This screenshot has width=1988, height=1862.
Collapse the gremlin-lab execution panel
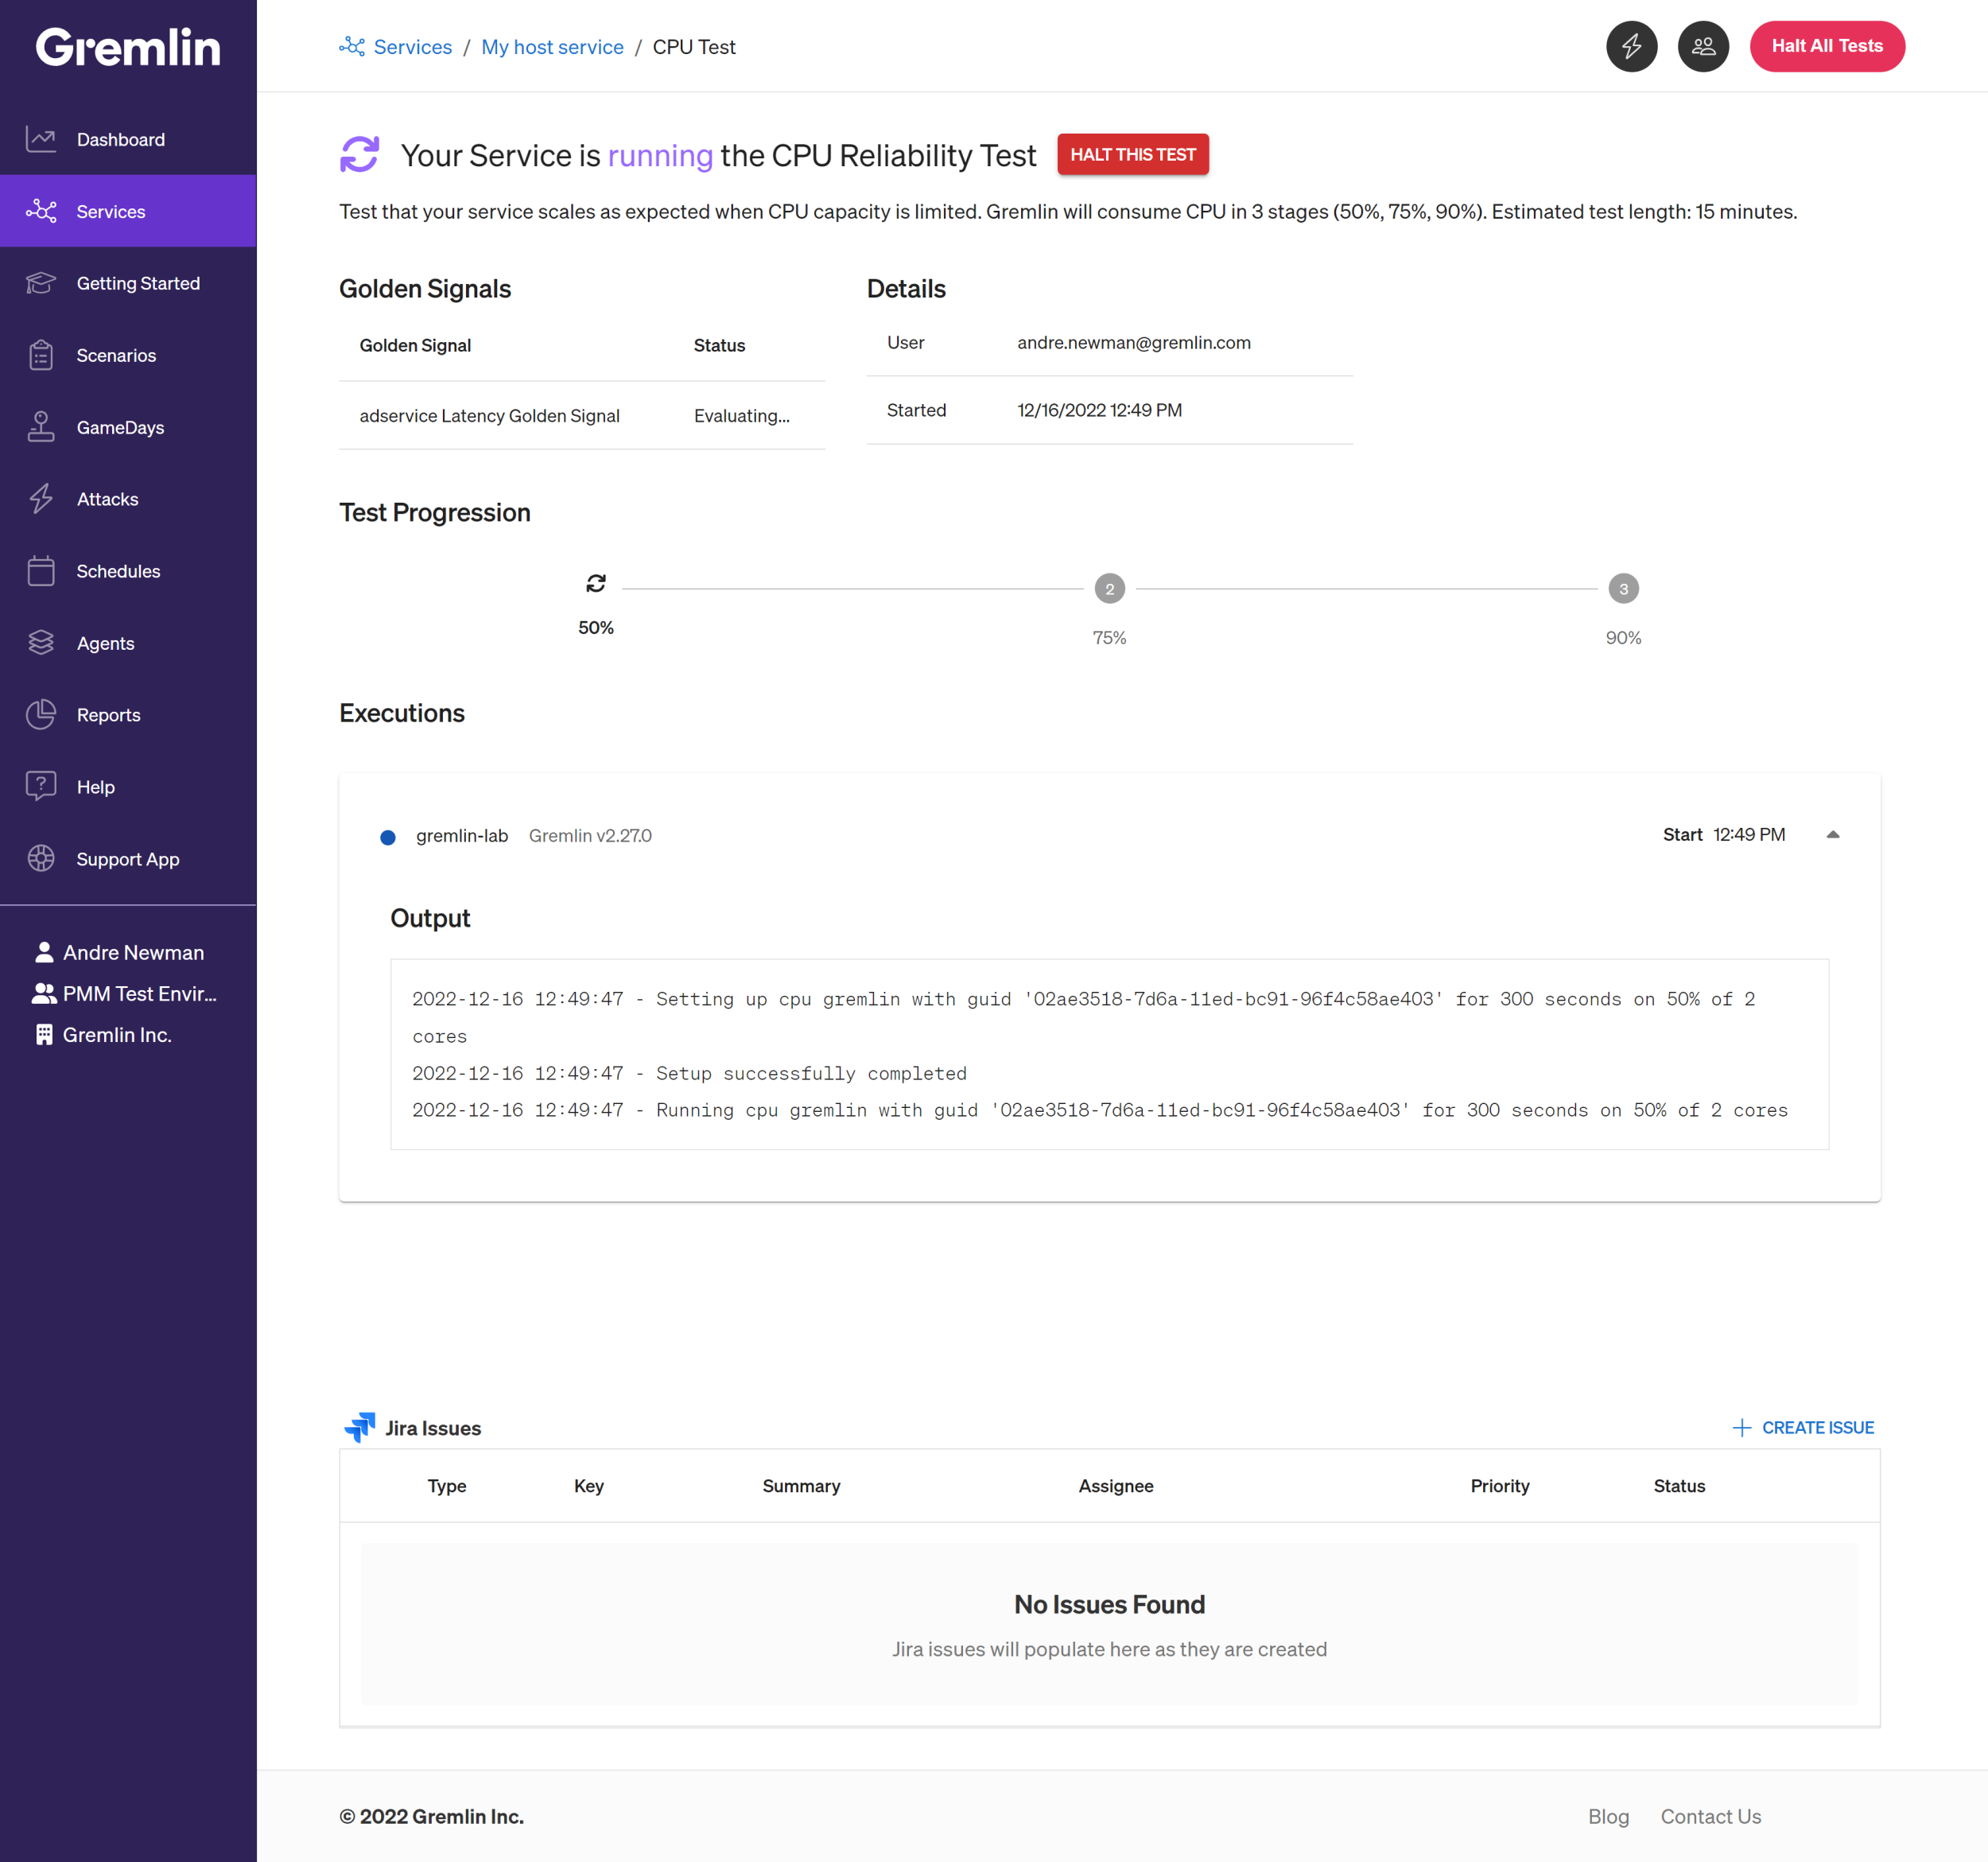pos(1833,835)
